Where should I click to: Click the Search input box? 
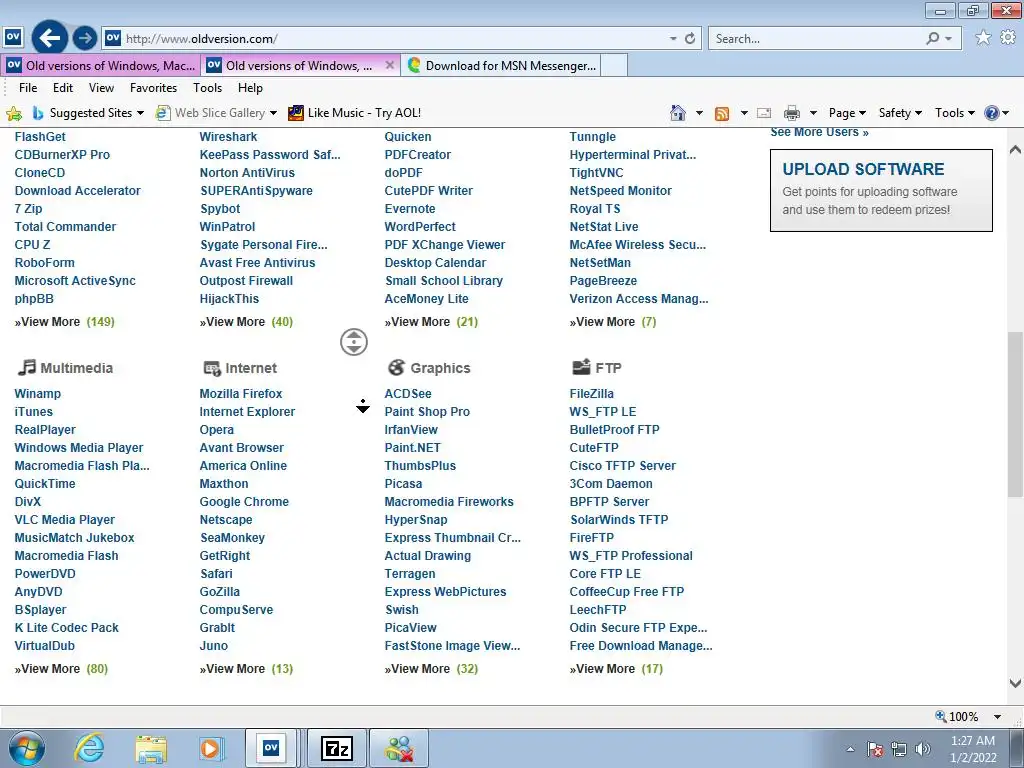(816, 39)
